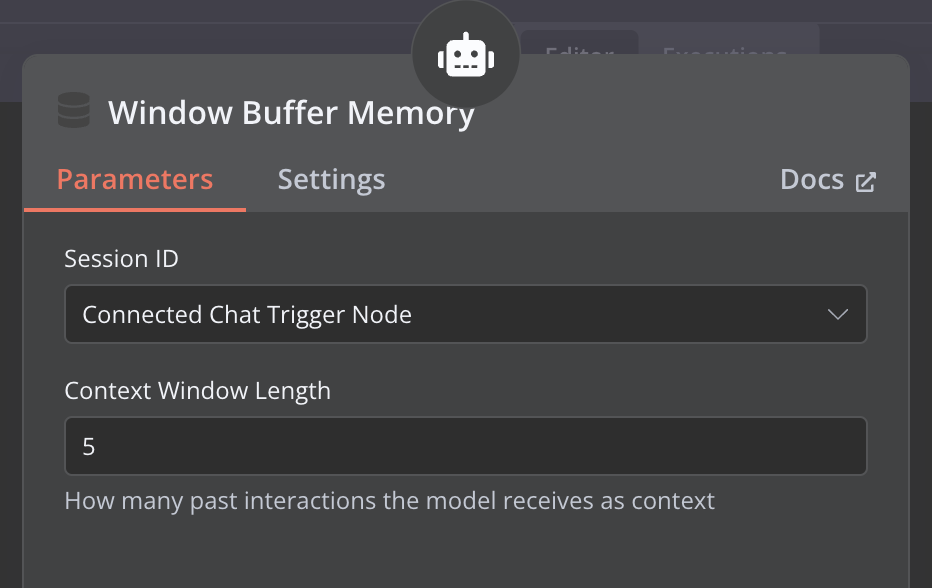Select the Parameters tab
Screen dimensions: 932x588
(x=135, y=180)
